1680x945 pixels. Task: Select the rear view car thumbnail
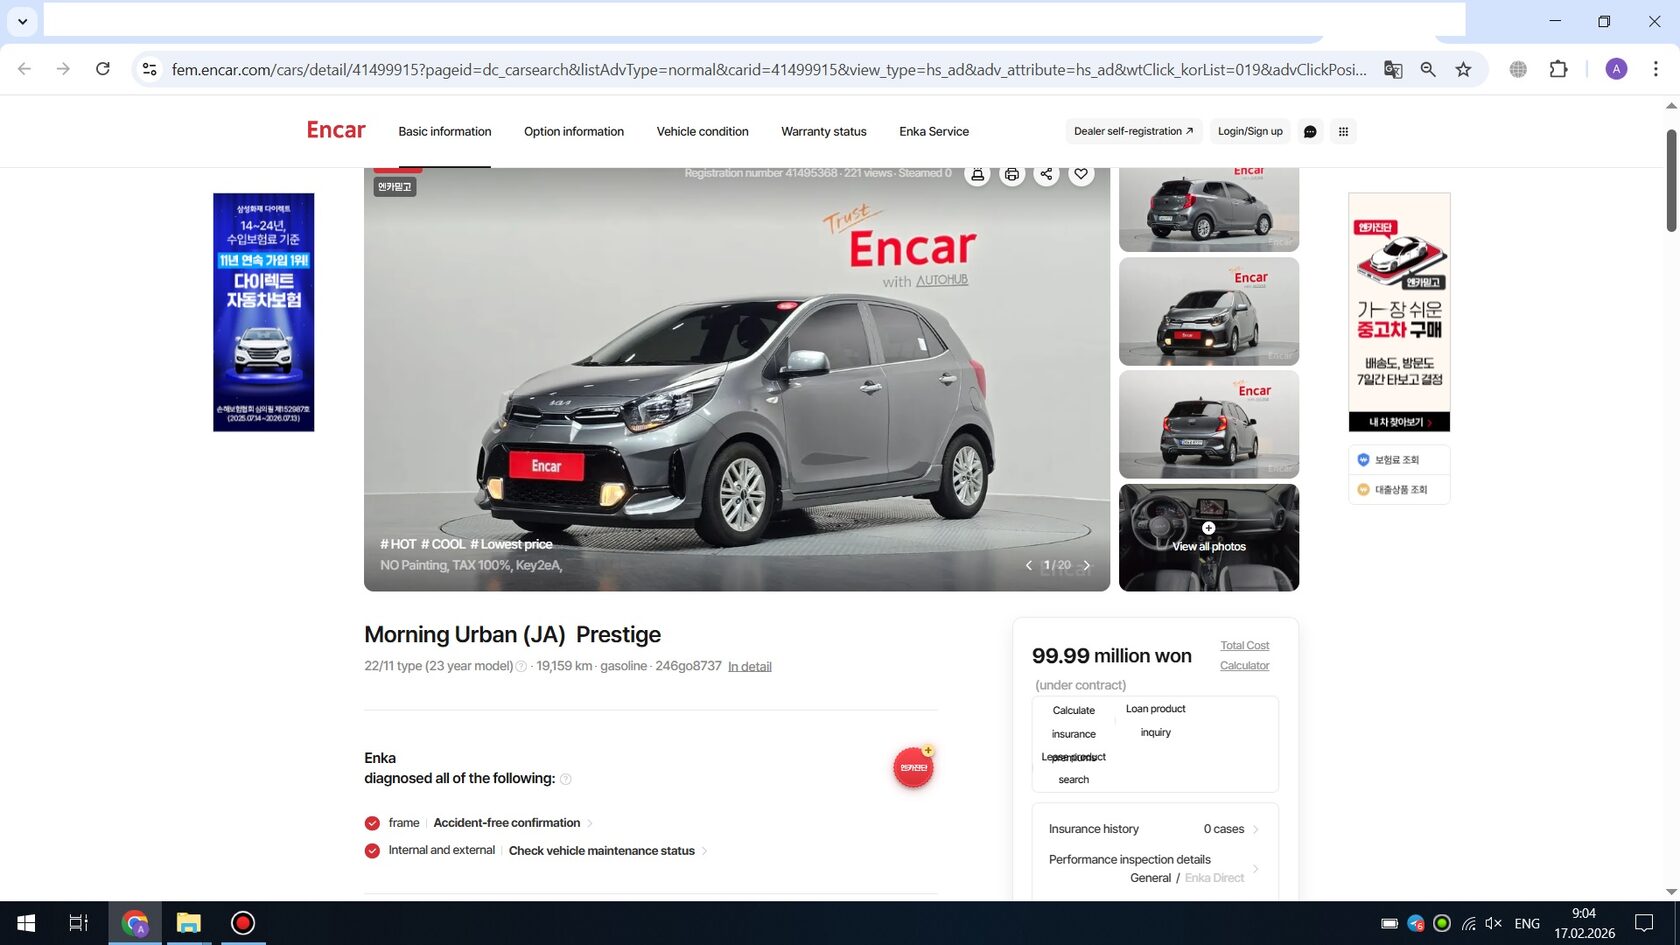click(1209, 424)
